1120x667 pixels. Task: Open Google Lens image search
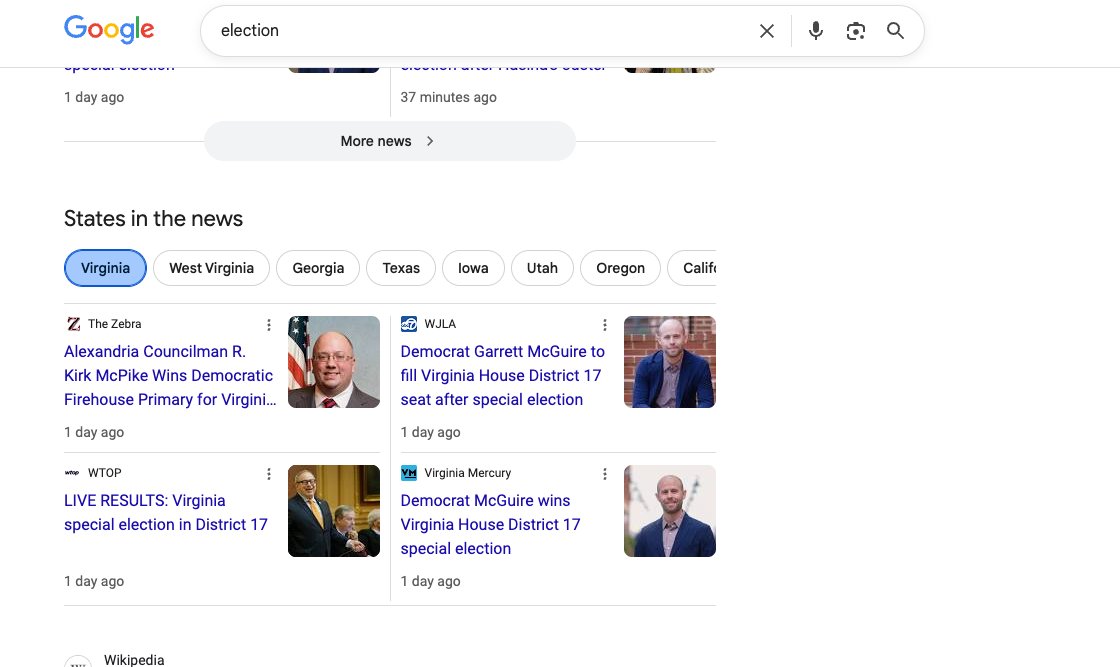[x=855, y=31]
